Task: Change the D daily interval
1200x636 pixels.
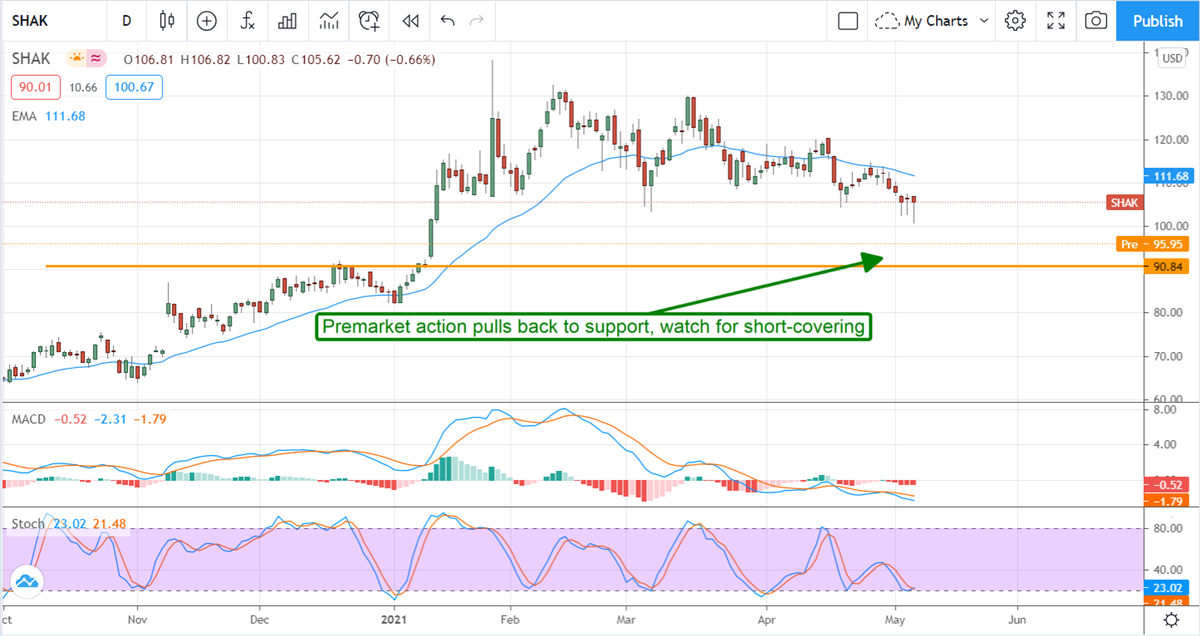Action: pos(126,20)
